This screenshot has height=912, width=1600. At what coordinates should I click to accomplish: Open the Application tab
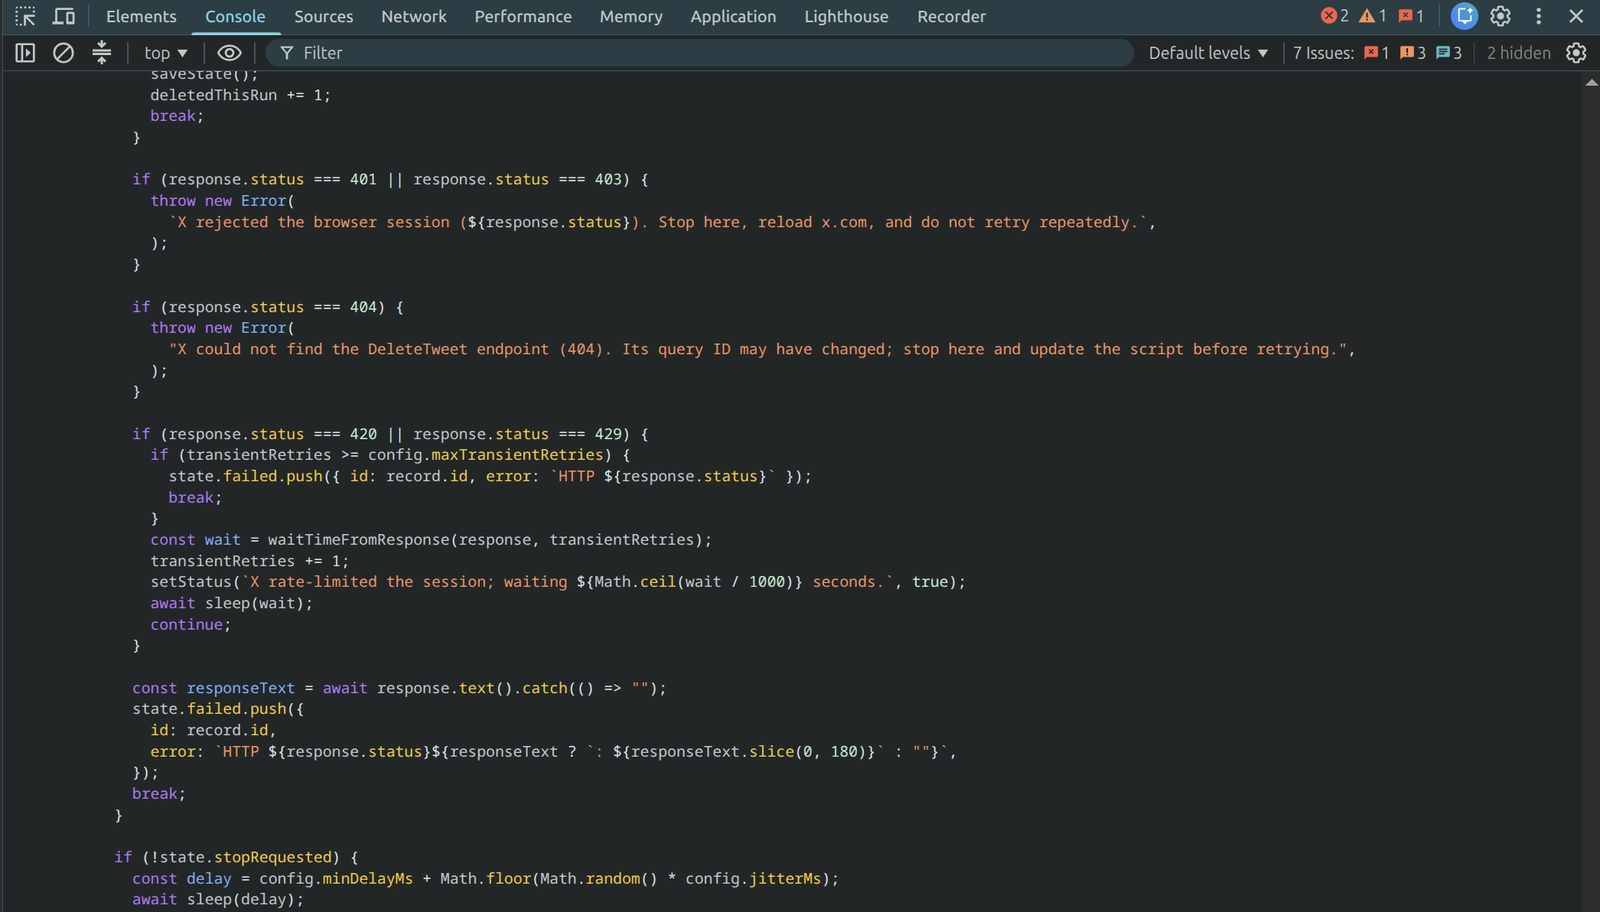733,16
